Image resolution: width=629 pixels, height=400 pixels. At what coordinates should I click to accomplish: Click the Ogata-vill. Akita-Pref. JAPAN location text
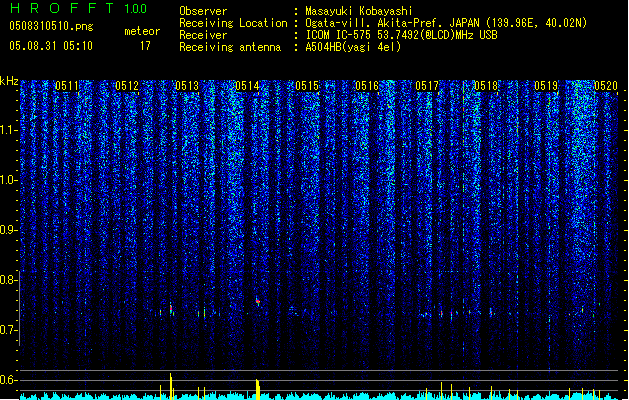(446, 23)
